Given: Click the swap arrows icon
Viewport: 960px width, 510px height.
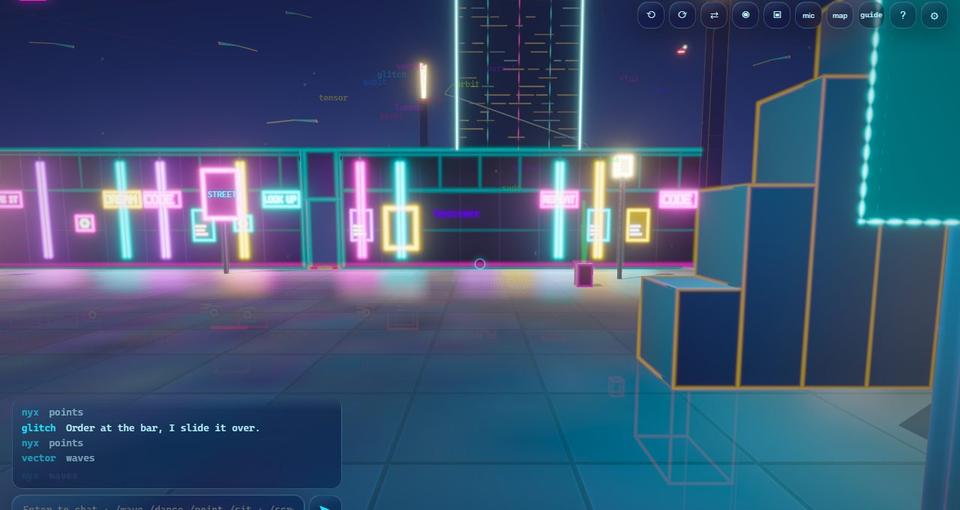Looking at the screenshot, I should pos(714,15).
